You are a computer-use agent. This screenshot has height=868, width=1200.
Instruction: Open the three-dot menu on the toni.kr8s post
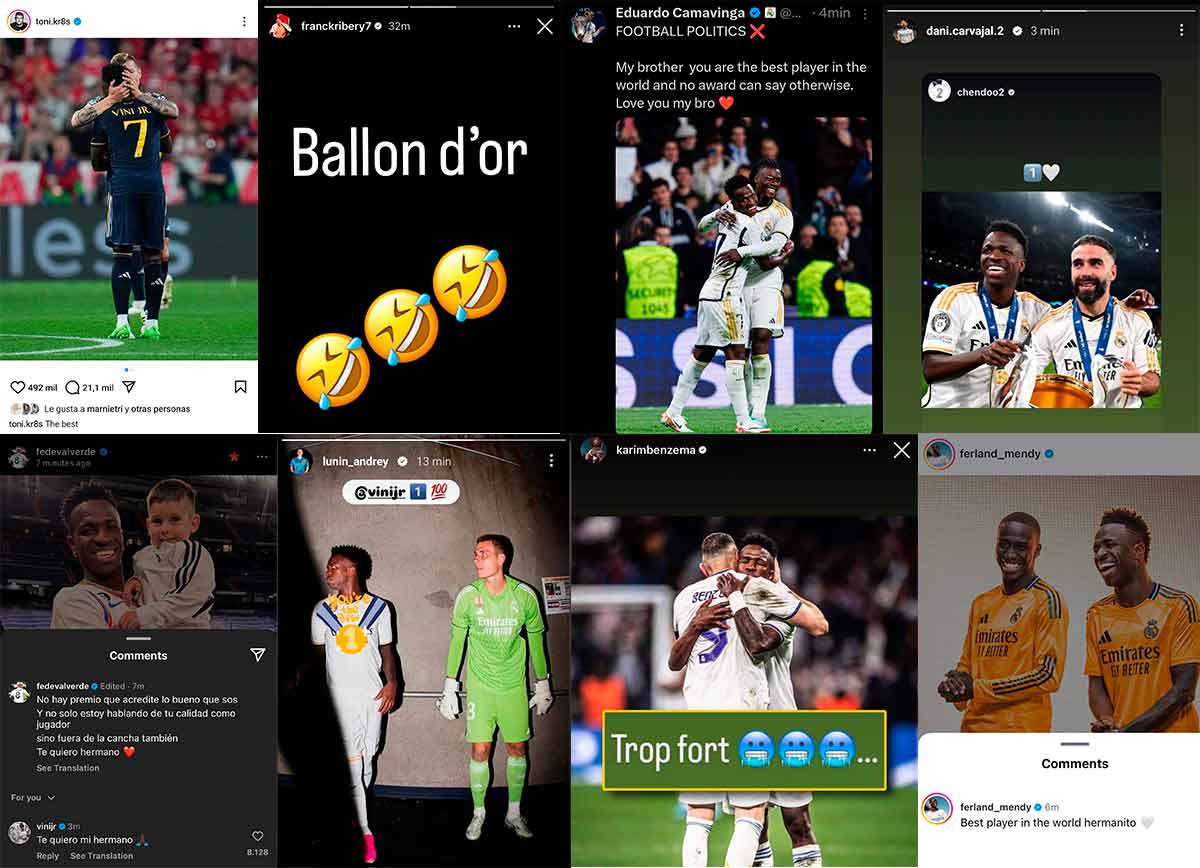coord(244,21)
